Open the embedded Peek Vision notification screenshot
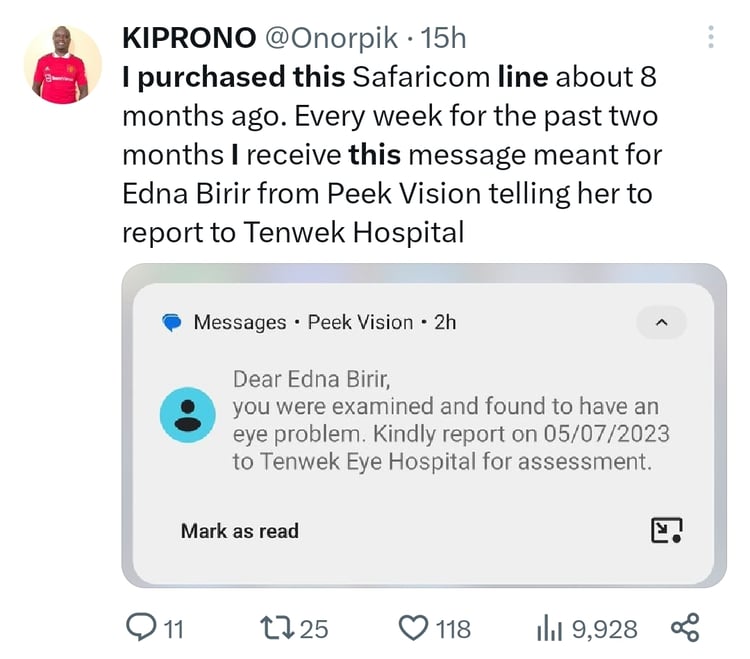 tap(424, 425)
